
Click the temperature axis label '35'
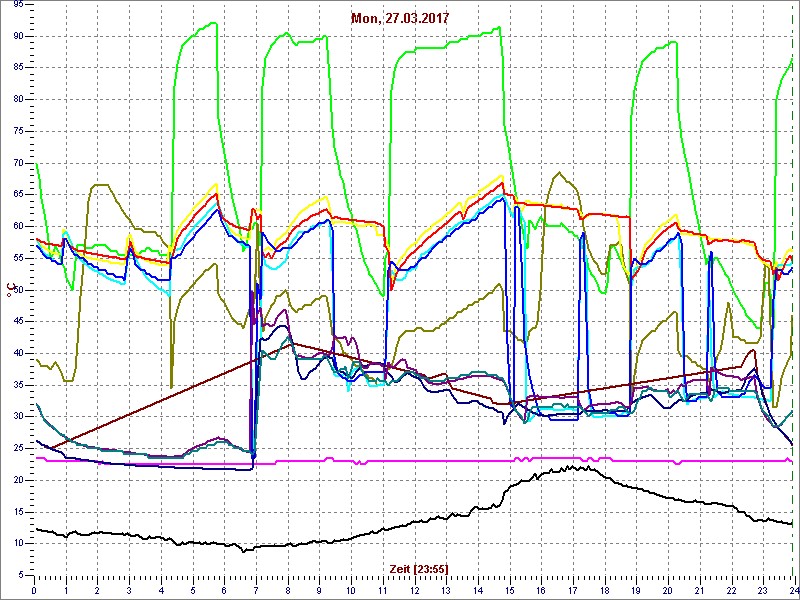coord(18,385)
